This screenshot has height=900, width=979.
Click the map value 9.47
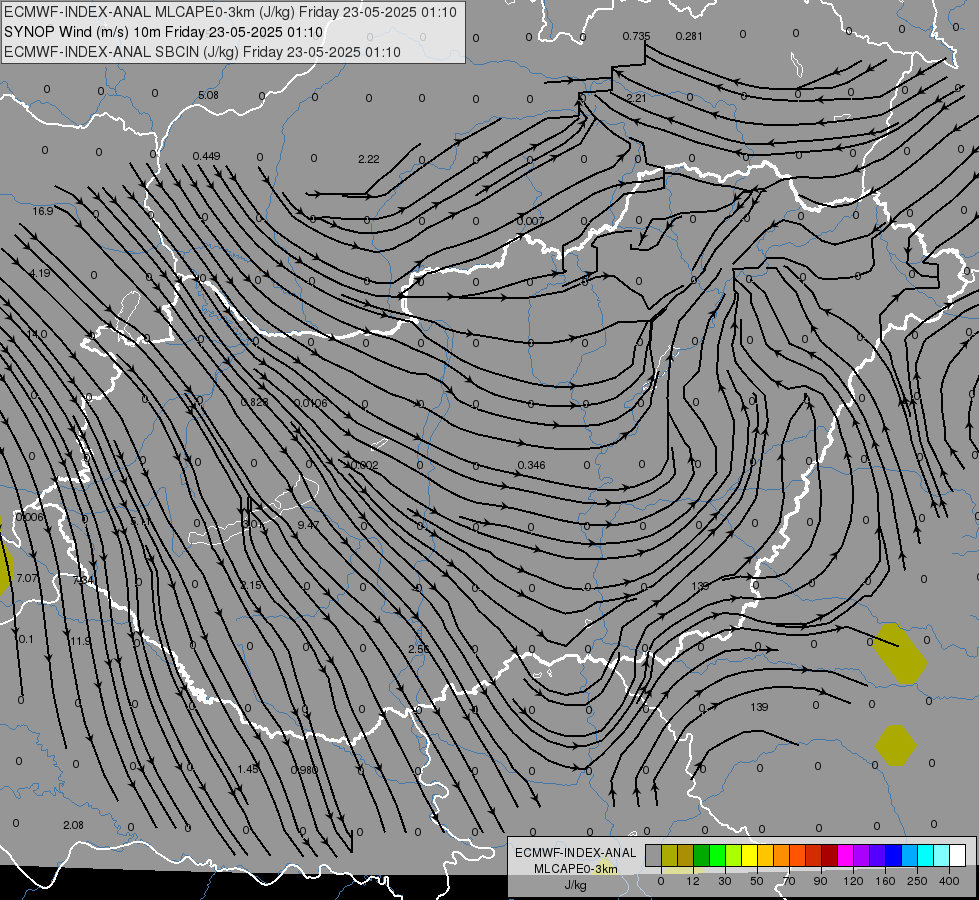click(x=308, y=525)
